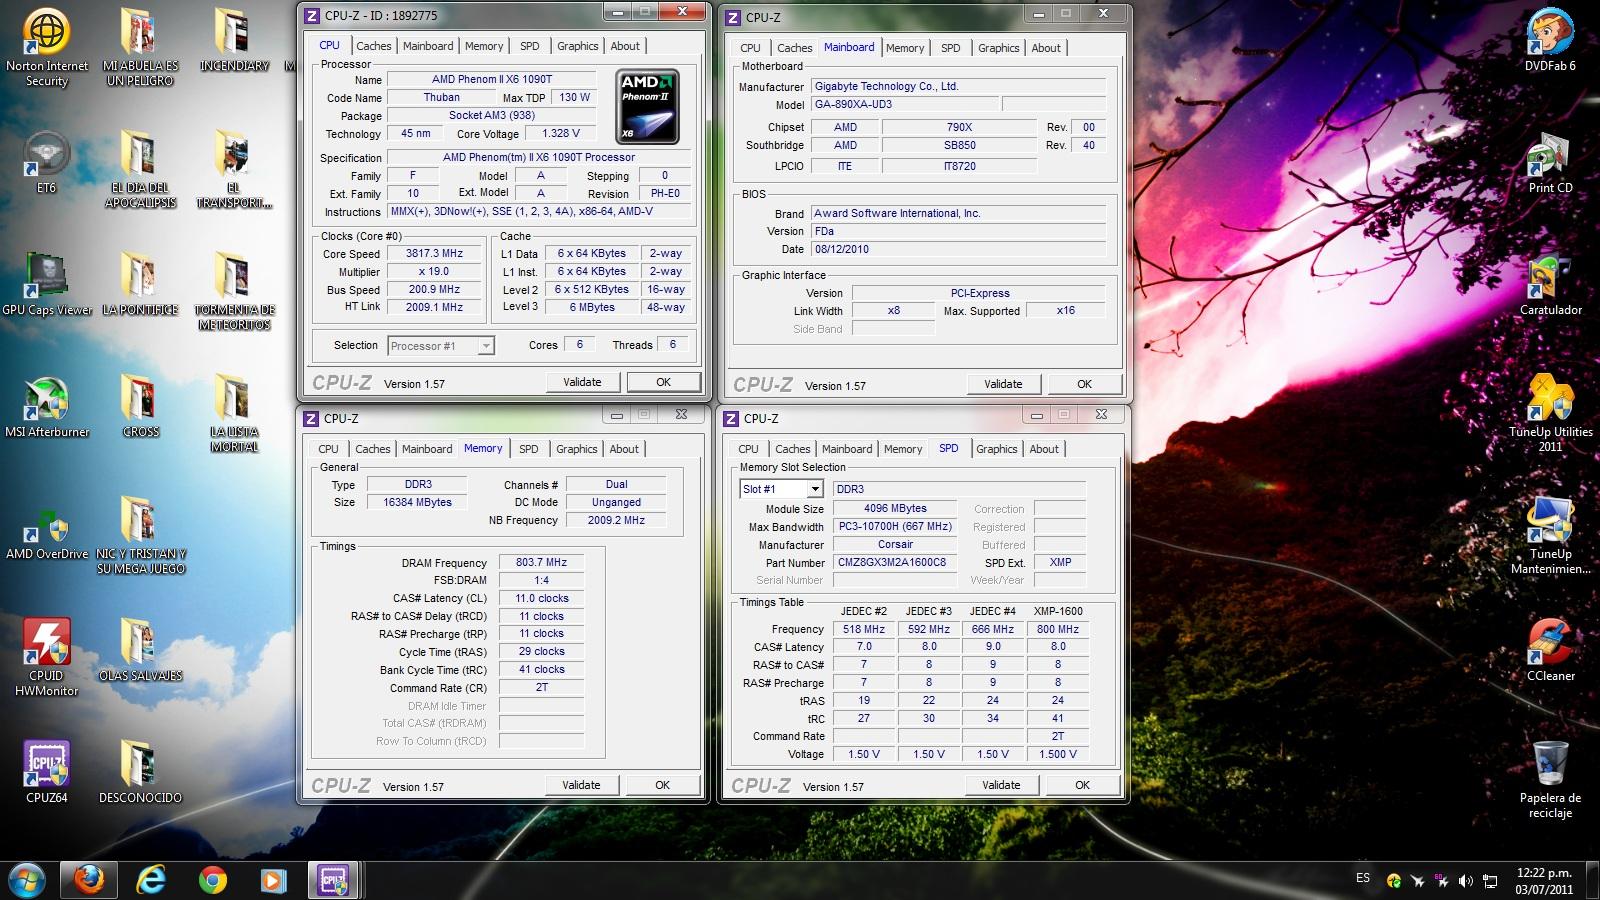This screenshot has width=1600, height=900.
Task: Open About tab in Mainboard window
Action: click(x=1046, y=48)
